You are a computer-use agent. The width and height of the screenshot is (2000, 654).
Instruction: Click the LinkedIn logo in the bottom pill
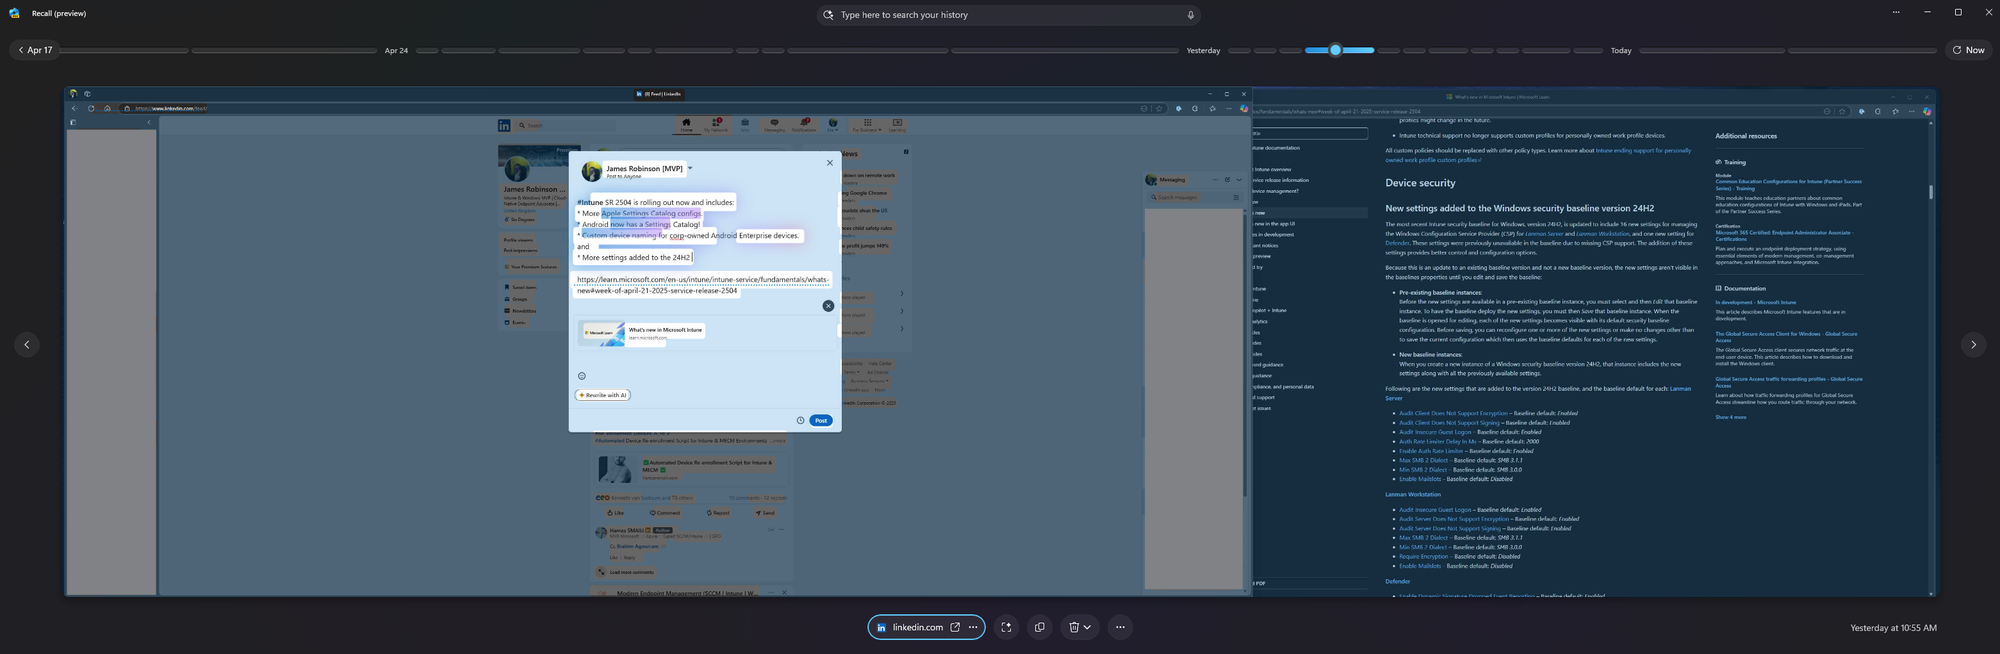click(881, 628)
